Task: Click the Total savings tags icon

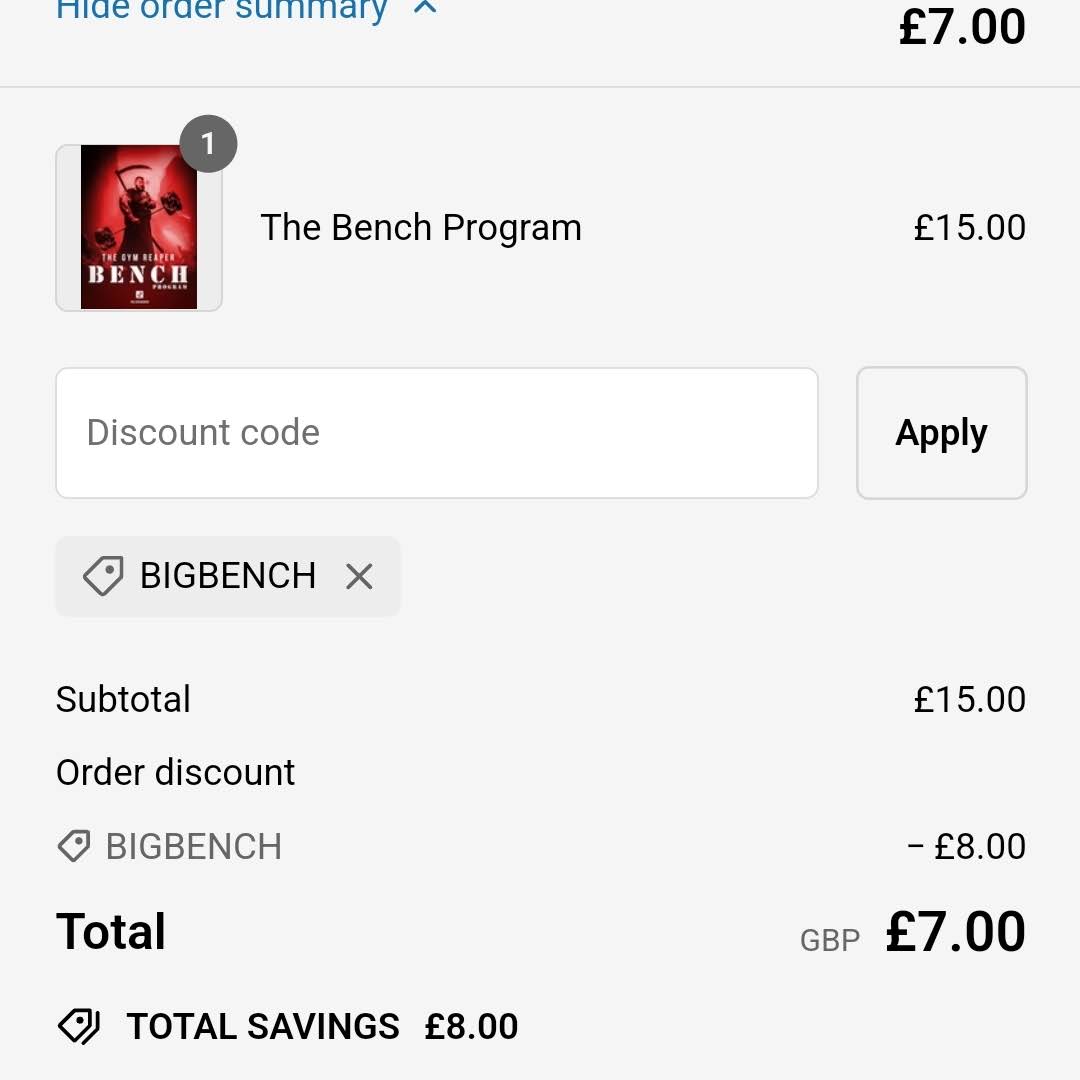Action: coord(79,1026)
